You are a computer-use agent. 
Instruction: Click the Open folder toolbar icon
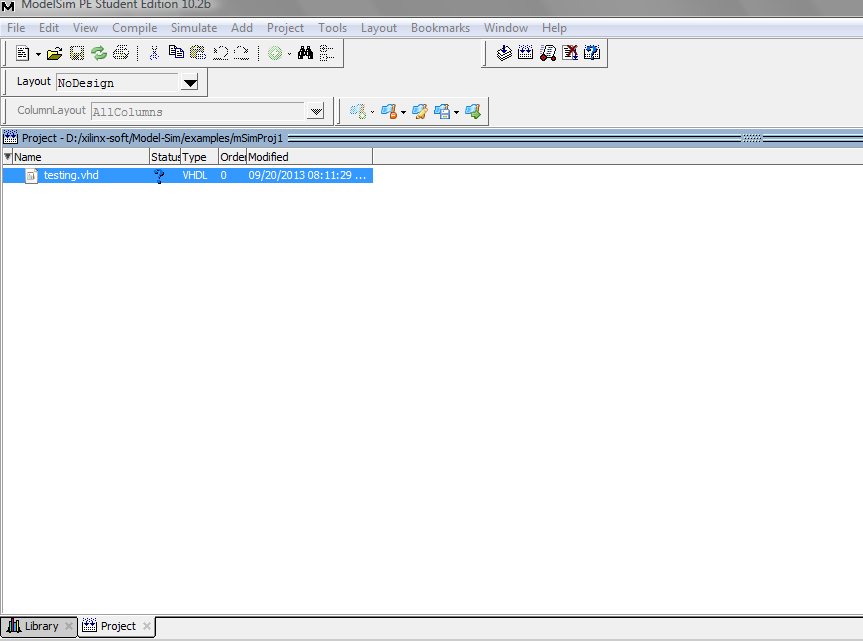tap(54, 53)
